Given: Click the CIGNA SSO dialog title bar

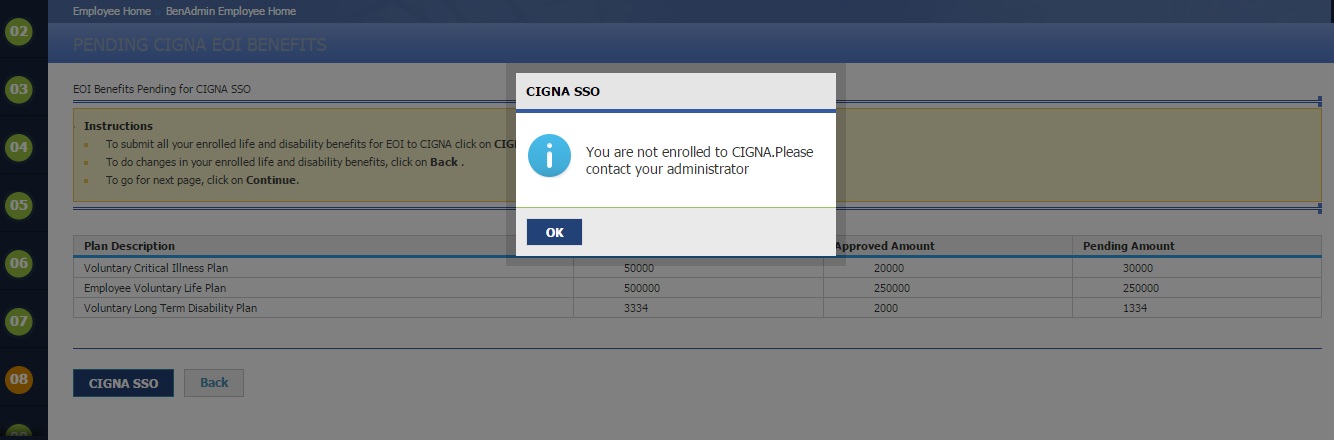Looking at the screenshot, I should pos(675,91).
